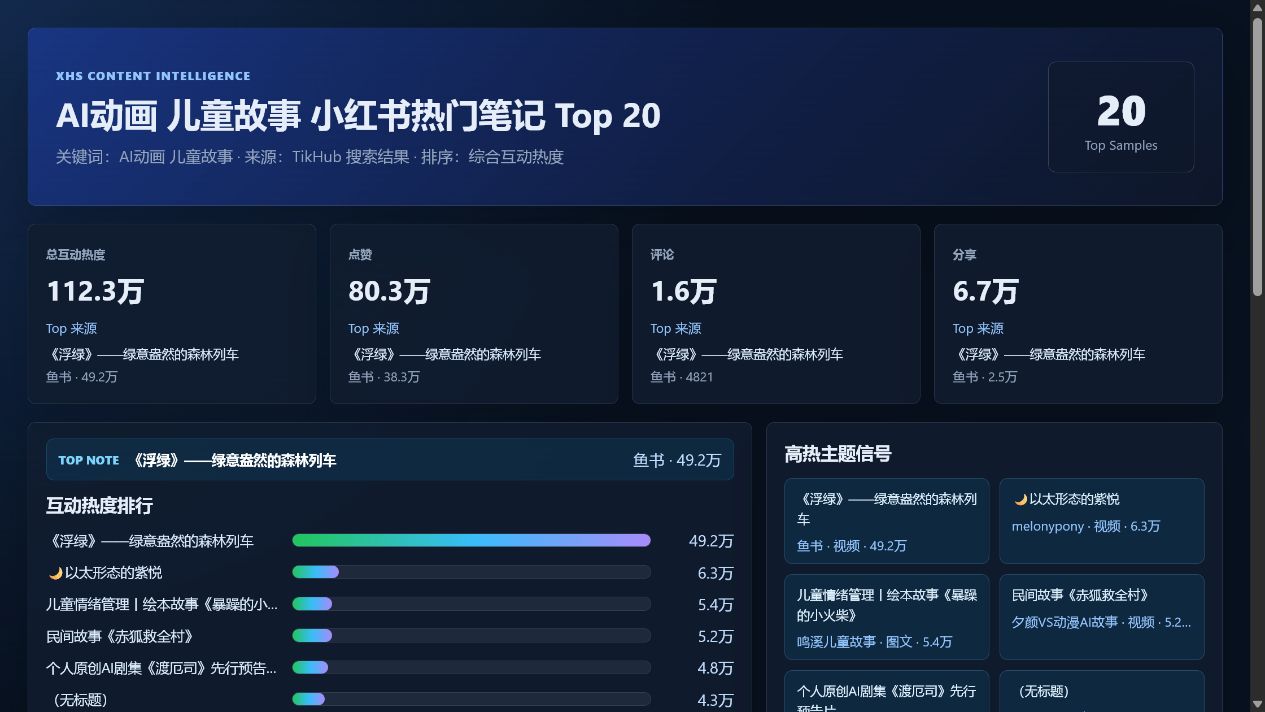
Task: Open 儿童情绪管理 绘本故事 ranking row
Action: click(390, 605)
